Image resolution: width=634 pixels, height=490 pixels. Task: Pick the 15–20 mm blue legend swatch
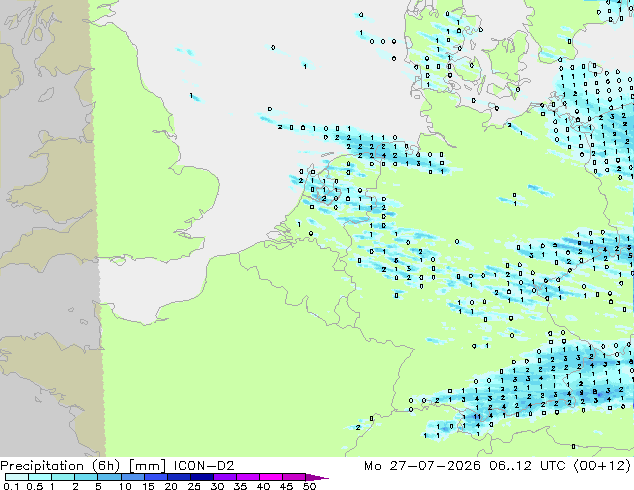tap(155, 477)
